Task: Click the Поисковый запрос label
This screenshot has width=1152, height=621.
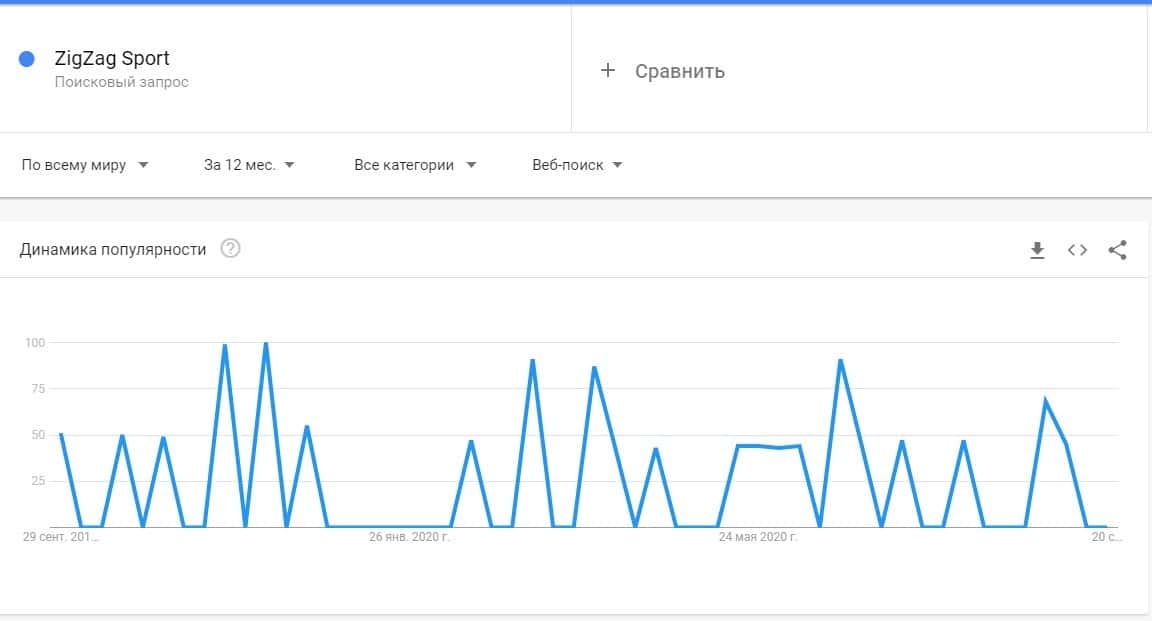Action: pyautogui.click(x=121, y=82)
